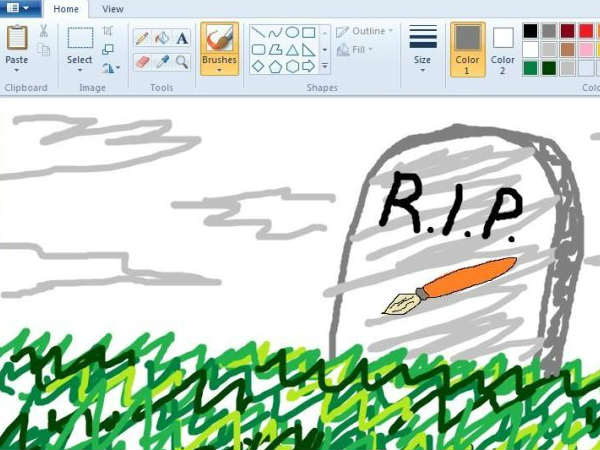Expand the Brushes dropdown arrow
The width and height of the screenshot is (600, 450).
tap(219, 70)
